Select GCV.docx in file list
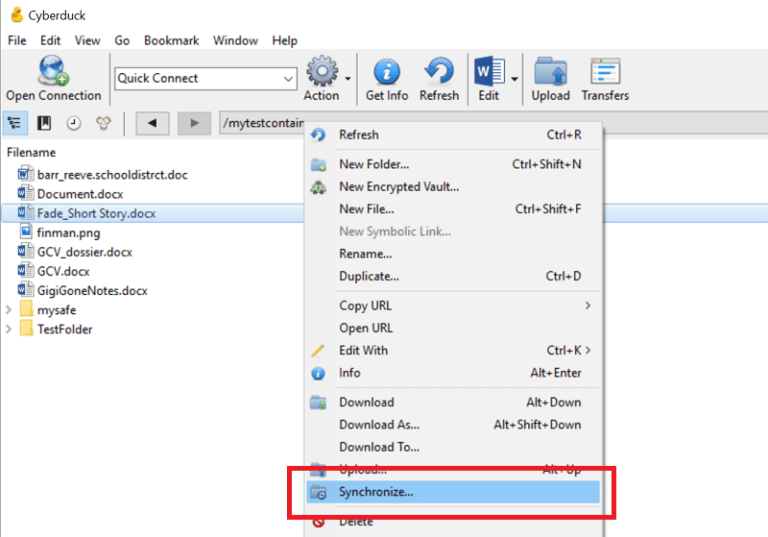Screen dimensions: 768x537 coord(64,271)
